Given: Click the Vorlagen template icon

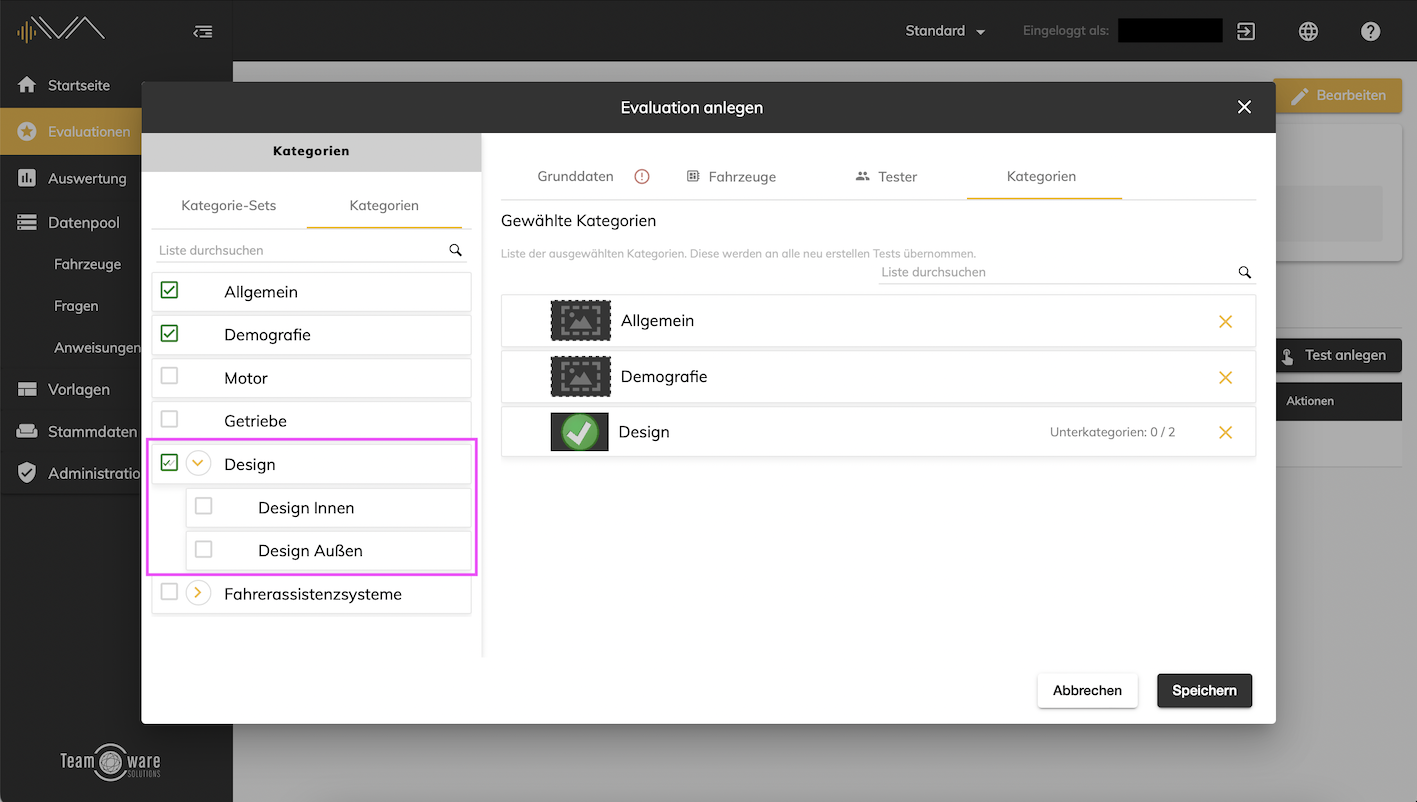Looking at the screenshot, I should click(27, 389).
